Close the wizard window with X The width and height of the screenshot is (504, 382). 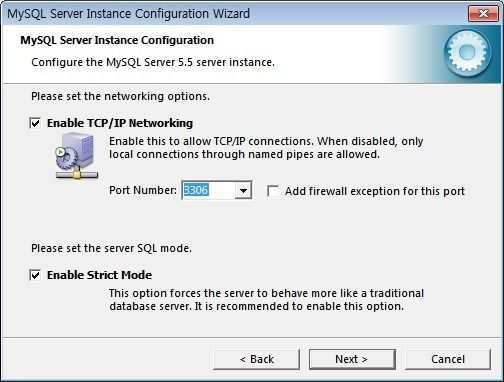click(x=483, y=13)
